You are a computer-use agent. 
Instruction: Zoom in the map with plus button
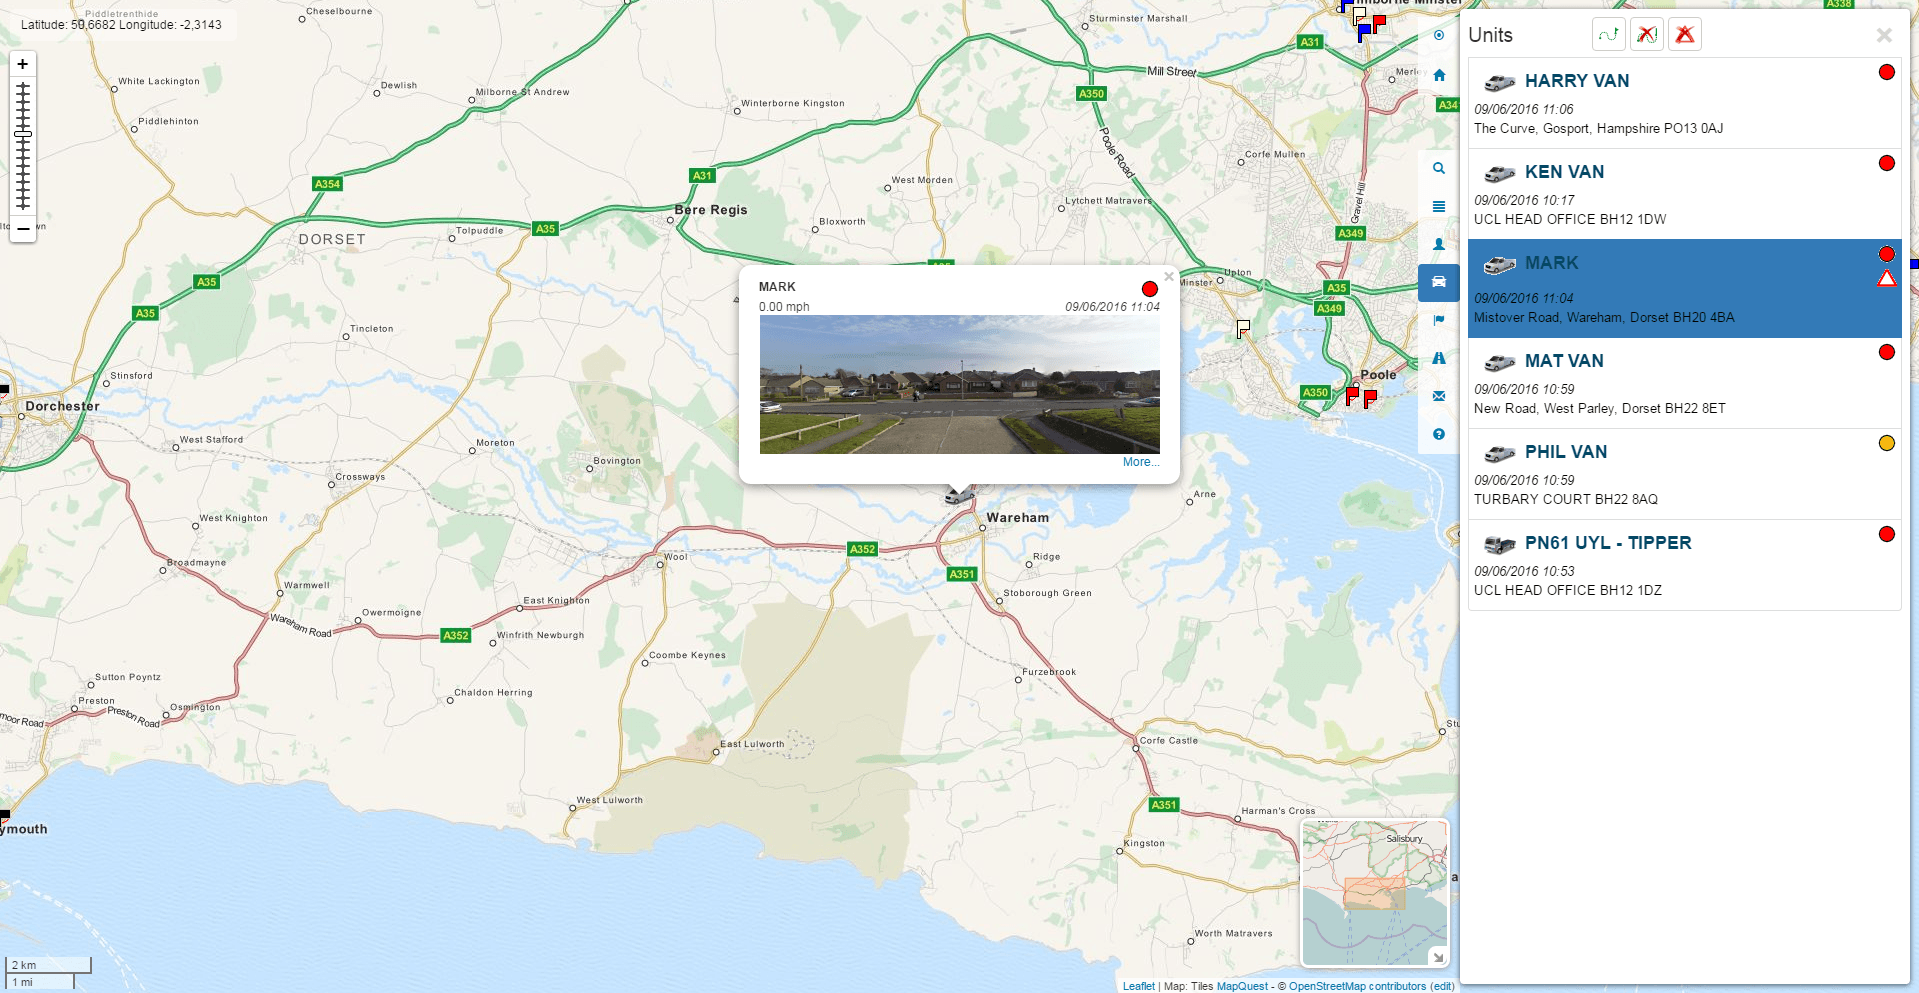[23, 64]
